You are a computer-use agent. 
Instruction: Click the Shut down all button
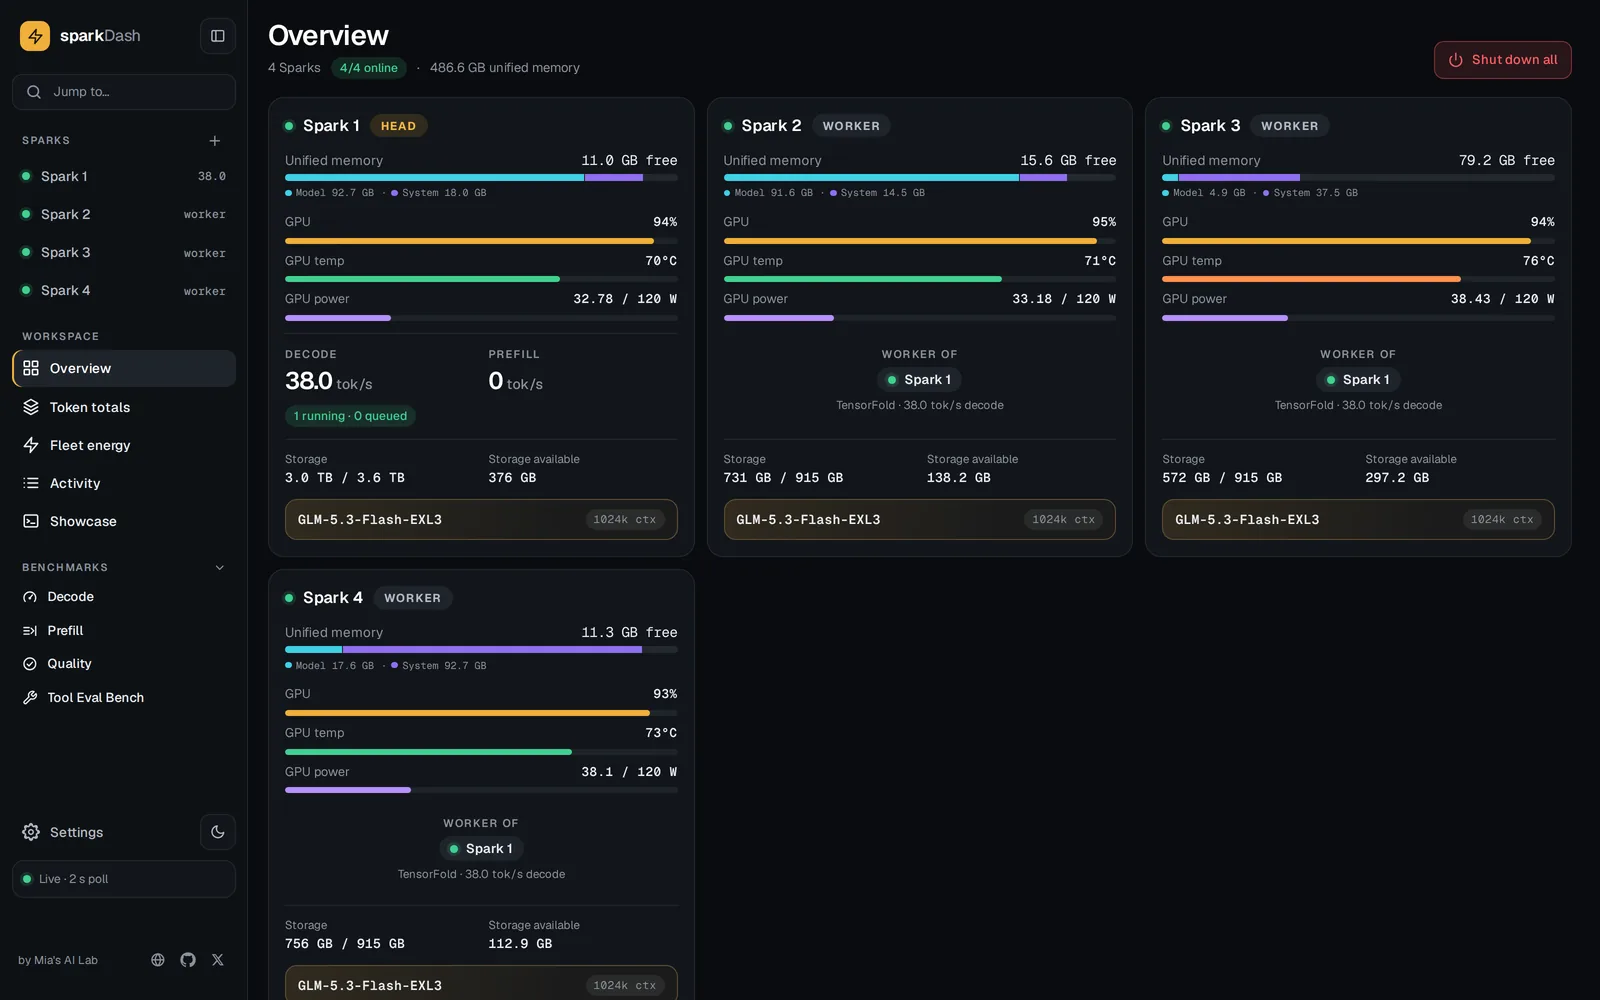click(x=1502, y=60)
